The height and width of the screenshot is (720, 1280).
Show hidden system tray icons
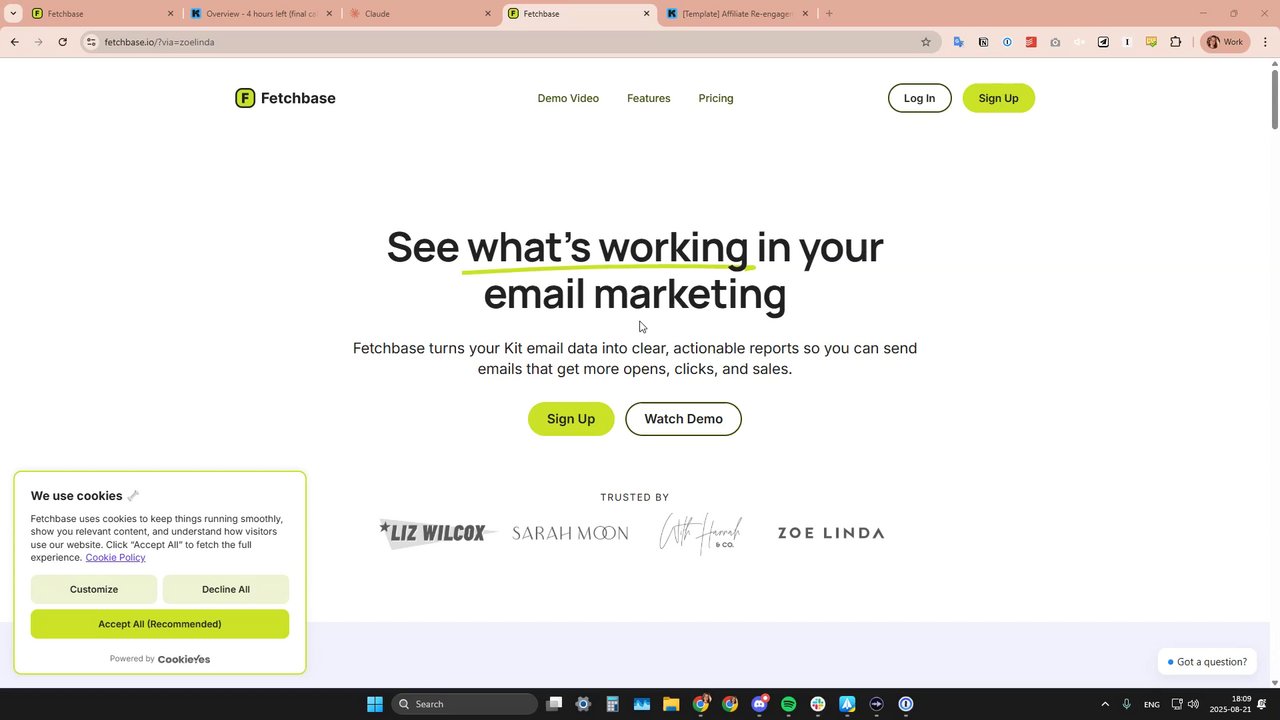(1105, 704)
